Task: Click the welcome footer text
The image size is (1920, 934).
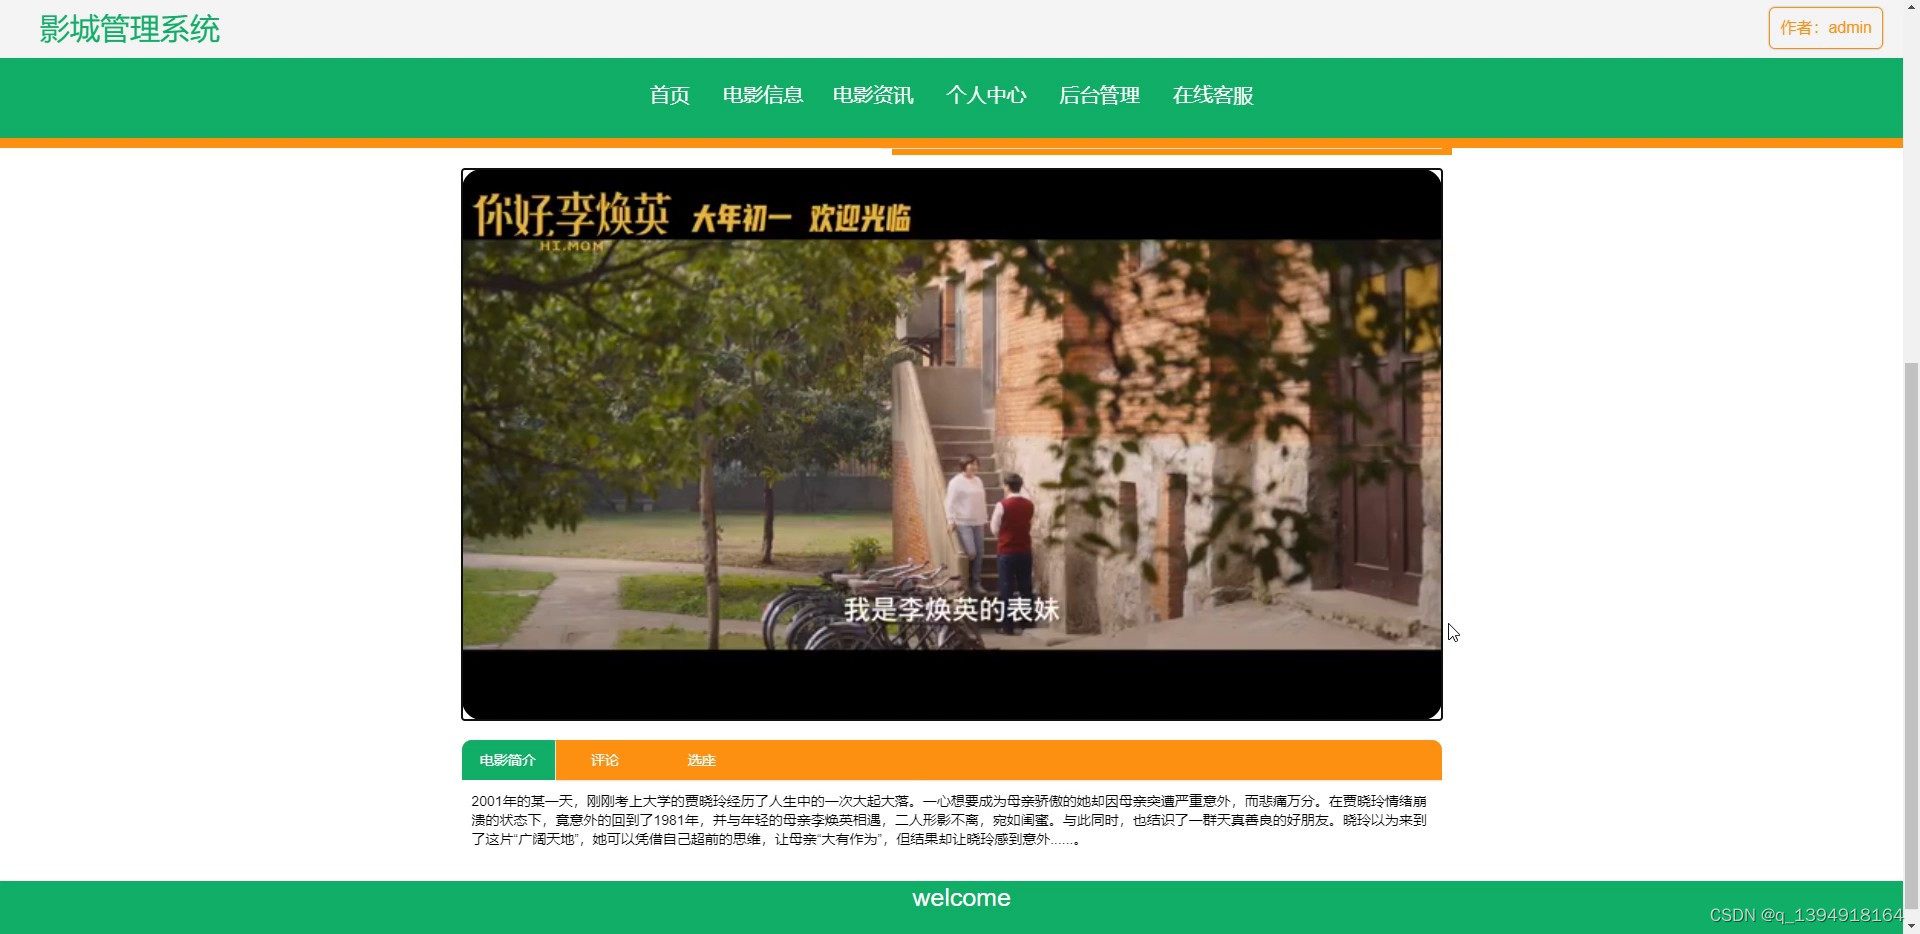Action: click(961, 898)
